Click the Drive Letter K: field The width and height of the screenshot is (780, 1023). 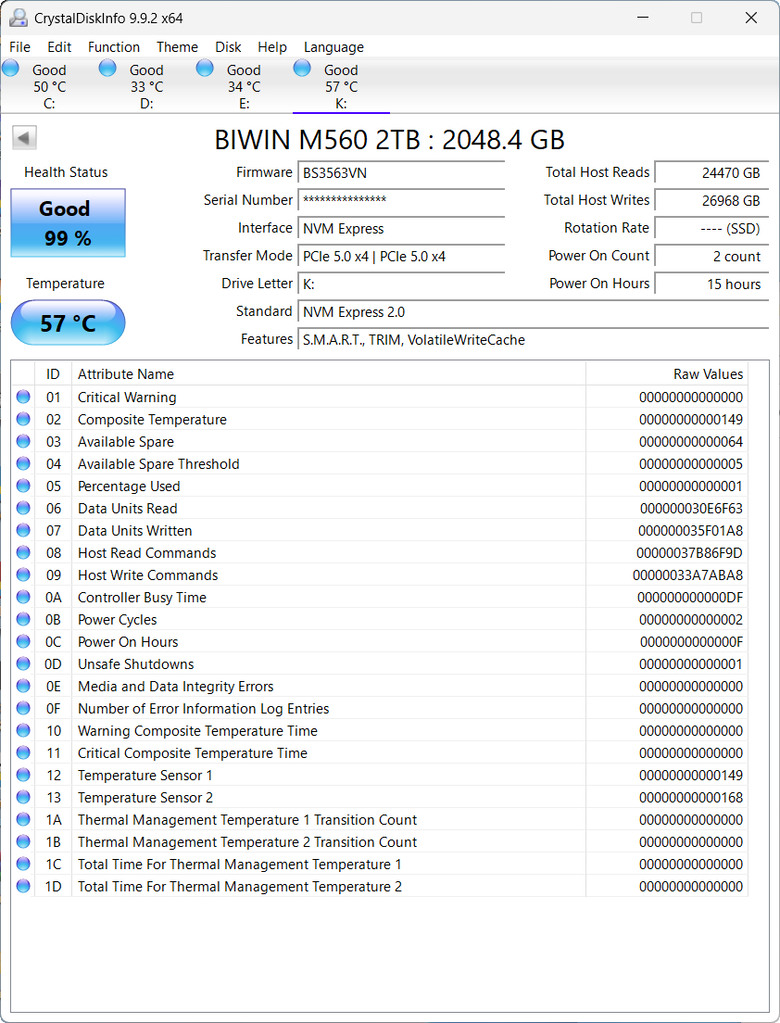click(401, 284)
